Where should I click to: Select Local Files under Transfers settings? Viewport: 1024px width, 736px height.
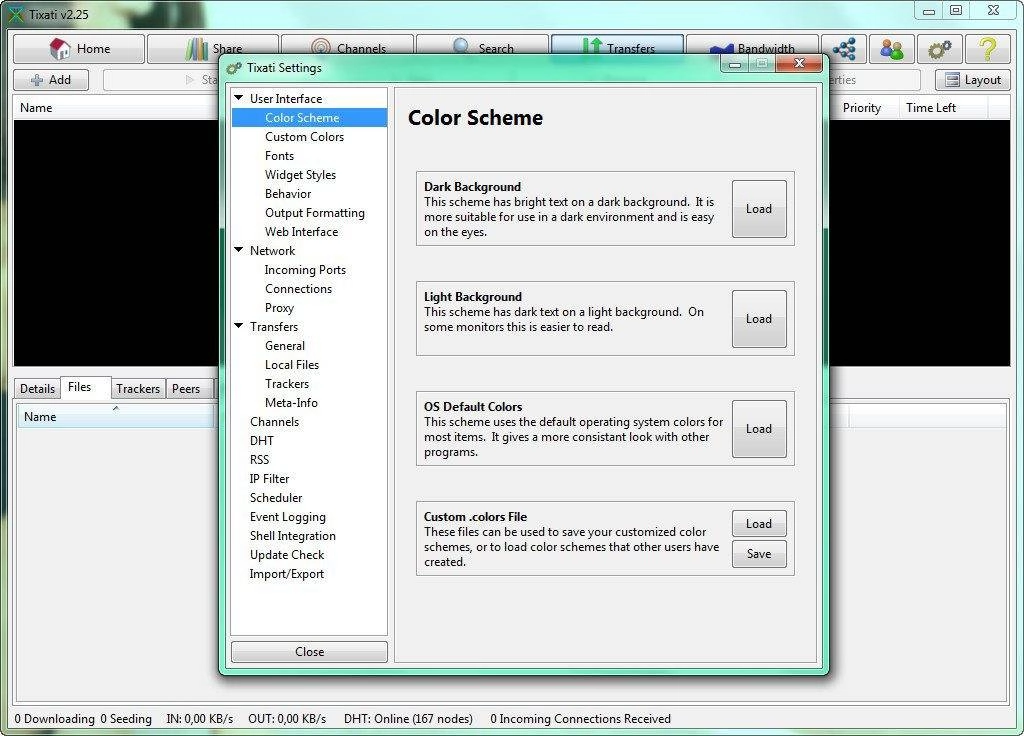click(x=292, y=364)
